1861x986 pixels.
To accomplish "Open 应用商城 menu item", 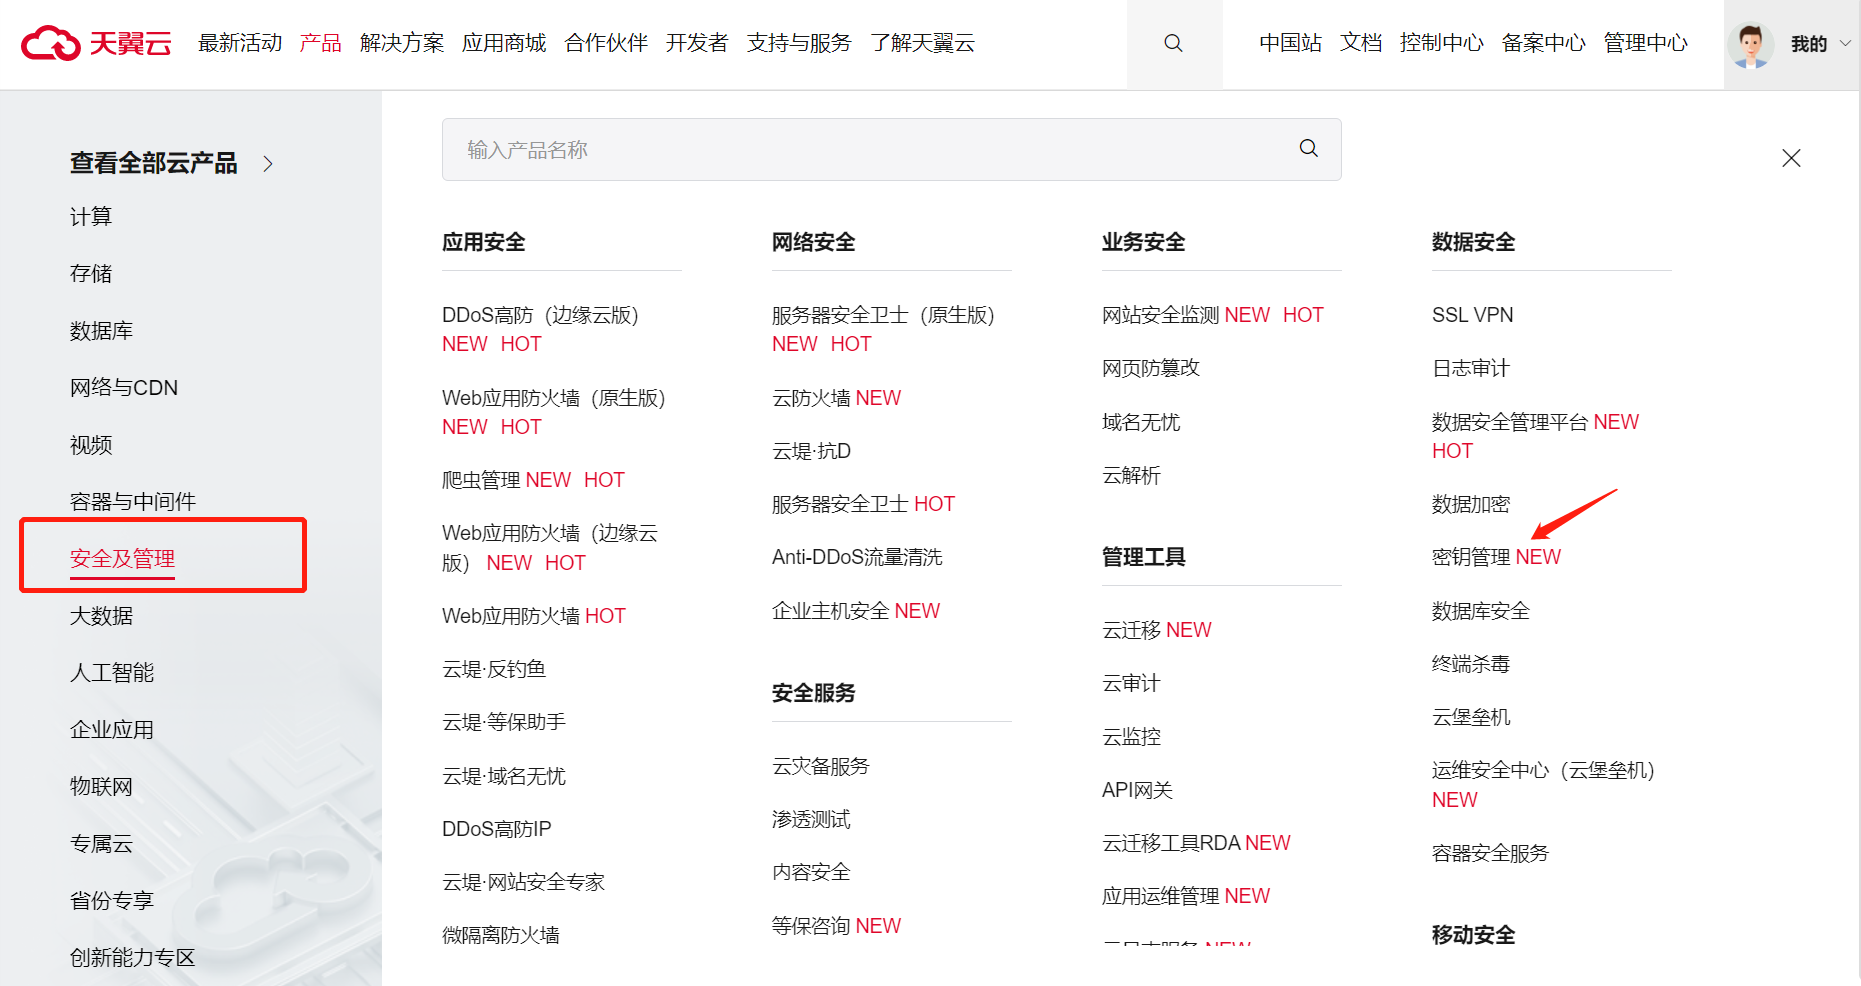I will point(504,43).
